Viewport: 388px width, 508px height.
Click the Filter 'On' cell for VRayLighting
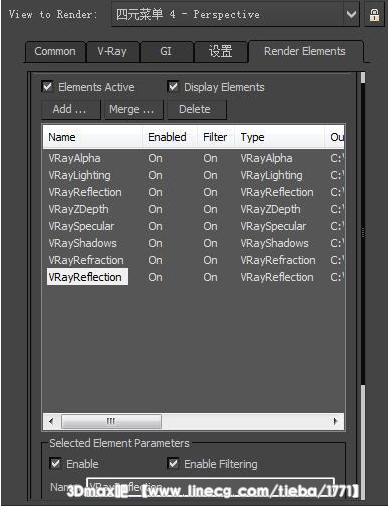click(210, 175)
